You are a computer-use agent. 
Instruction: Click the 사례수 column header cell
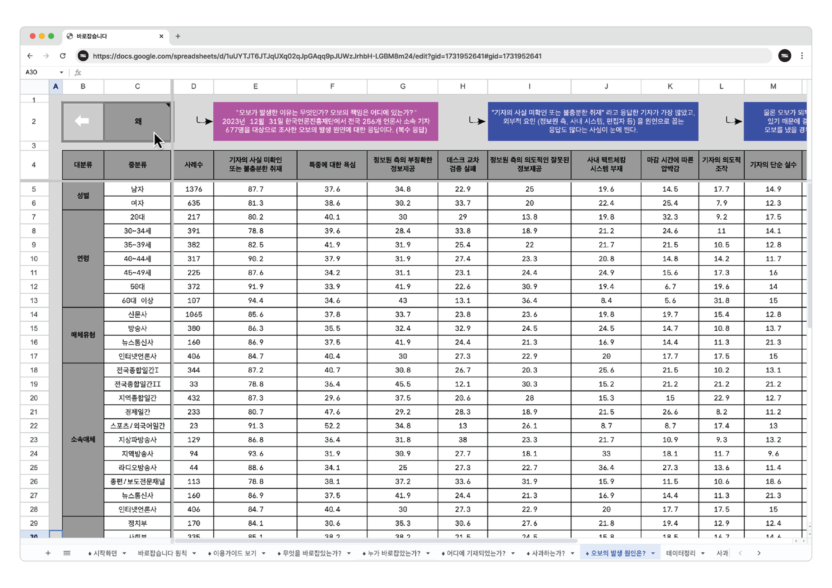click(194, 163)
